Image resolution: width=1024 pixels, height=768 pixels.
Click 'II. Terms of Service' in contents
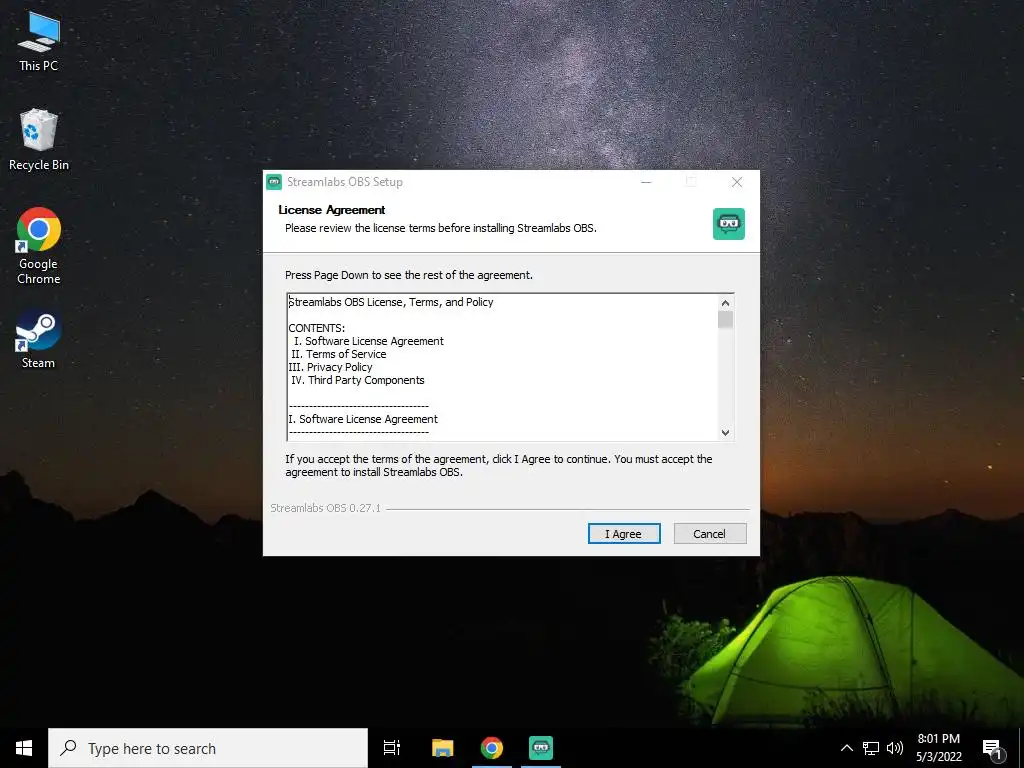pyautogui.click(x=338, y=354)
